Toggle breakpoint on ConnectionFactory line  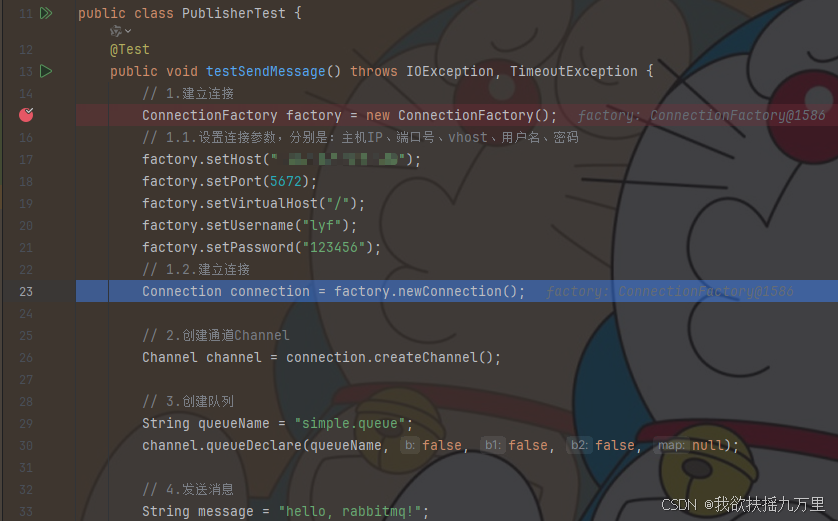(26, 115)
